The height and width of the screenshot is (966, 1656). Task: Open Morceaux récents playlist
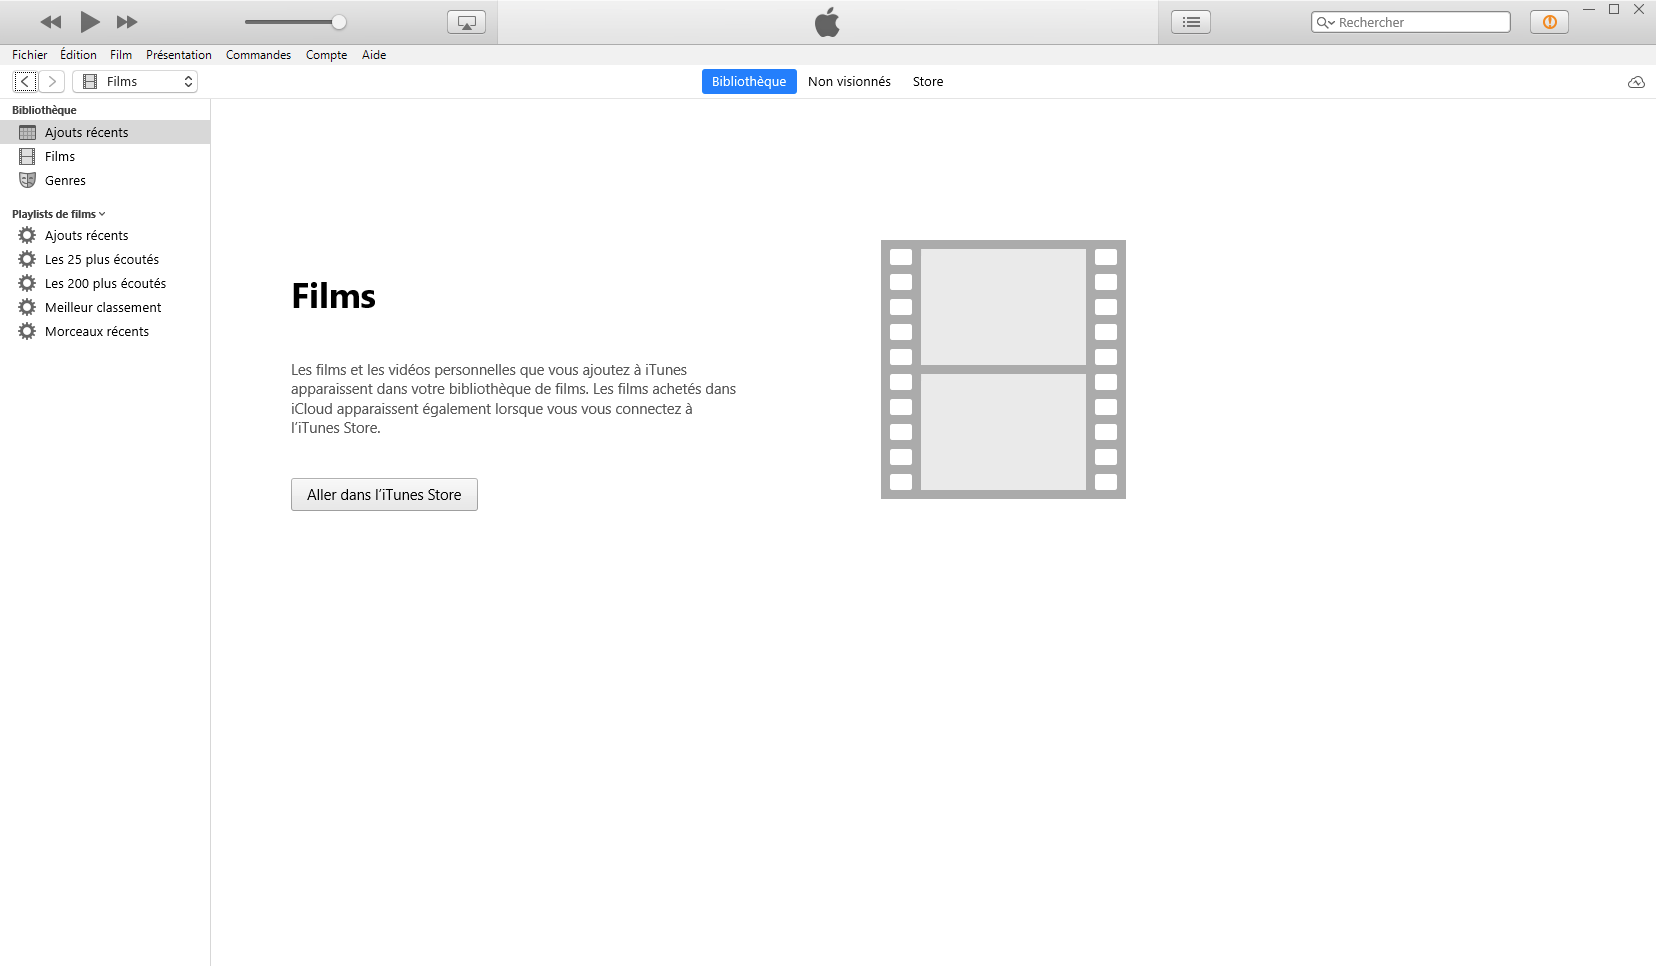(x=105, y=331)
